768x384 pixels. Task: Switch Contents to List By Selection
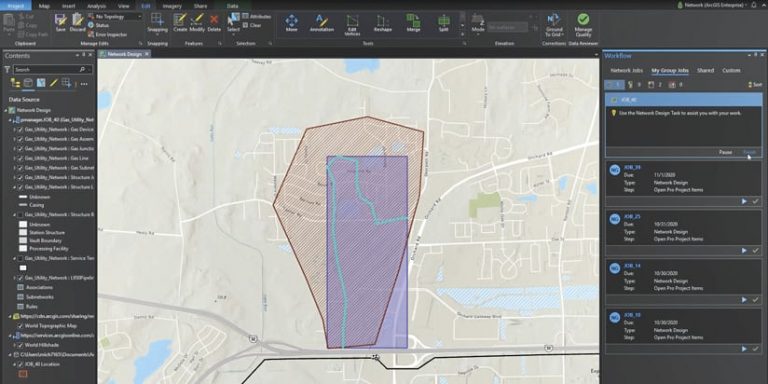pos(41,83)
